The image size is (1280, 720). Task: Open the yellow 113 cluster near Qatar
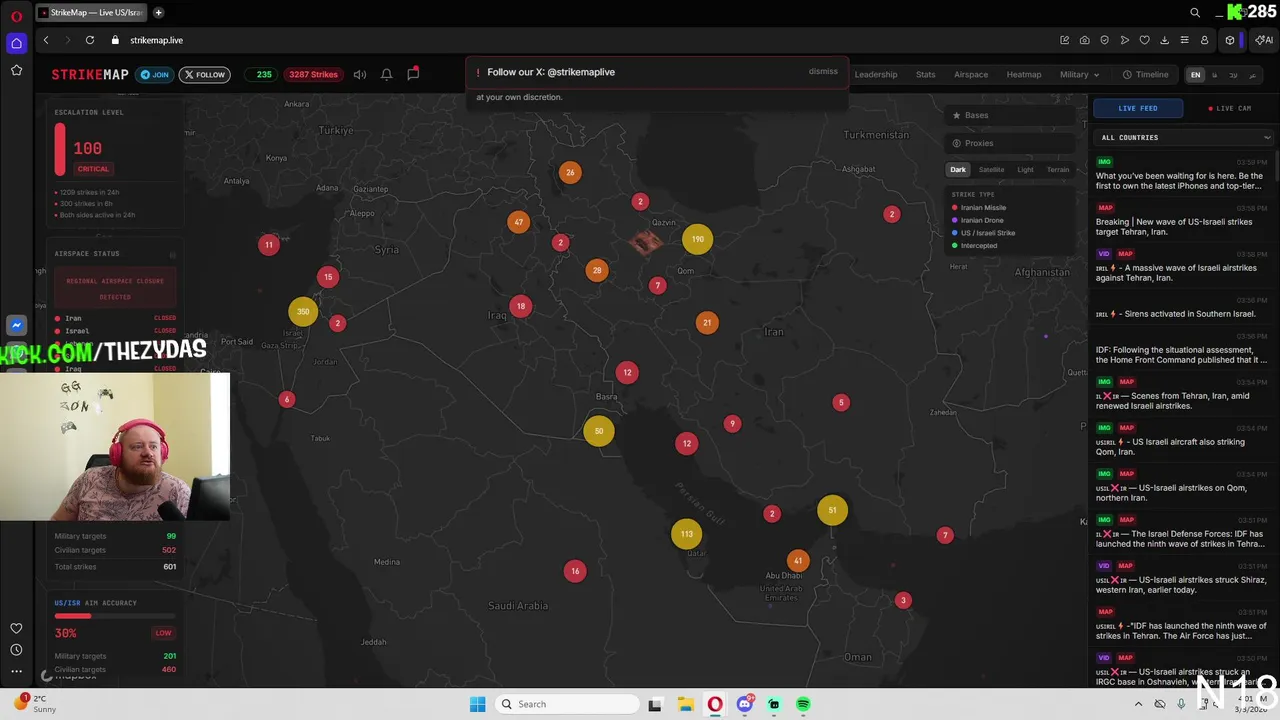pos(686,534)
